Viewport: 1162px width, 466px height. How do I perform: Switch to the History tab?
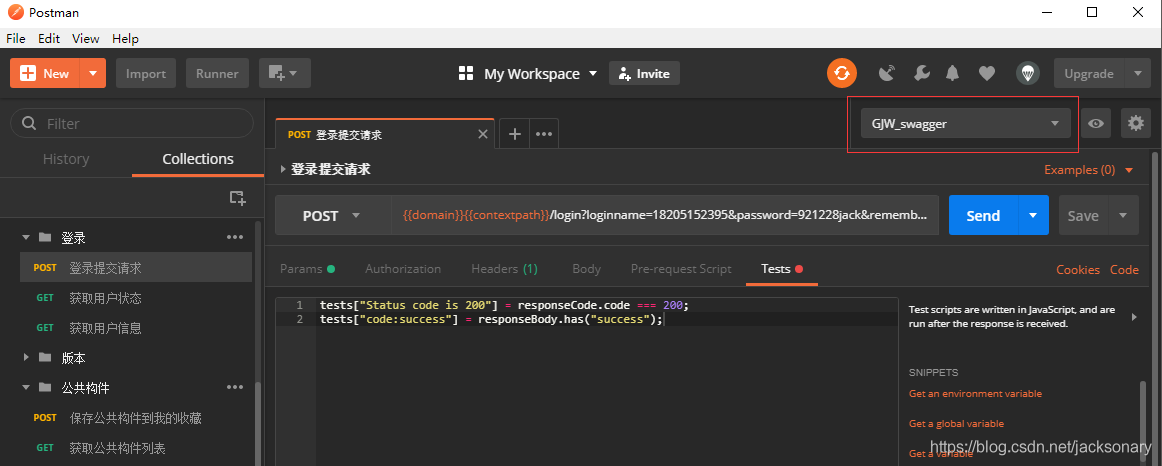point(66,159)
